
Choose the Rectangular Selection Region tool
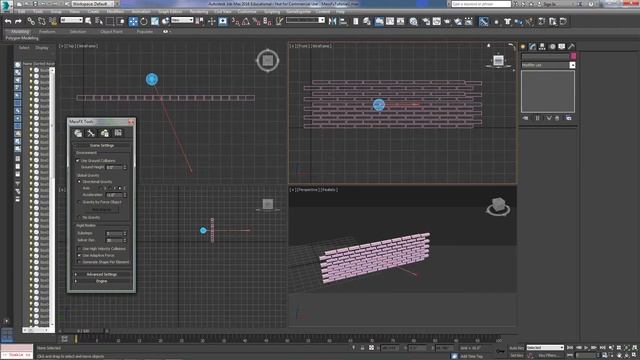[x=110, y=21]
